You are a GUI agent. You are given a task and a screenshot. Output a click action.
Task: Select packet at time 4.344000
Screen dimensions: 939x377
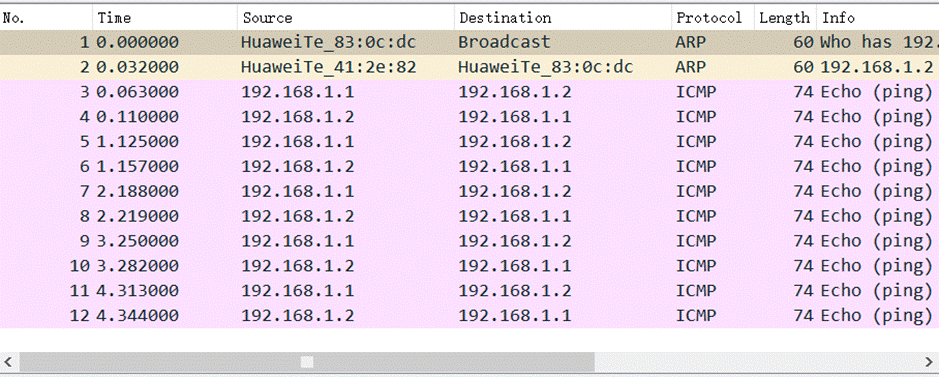tap(470, 315)
